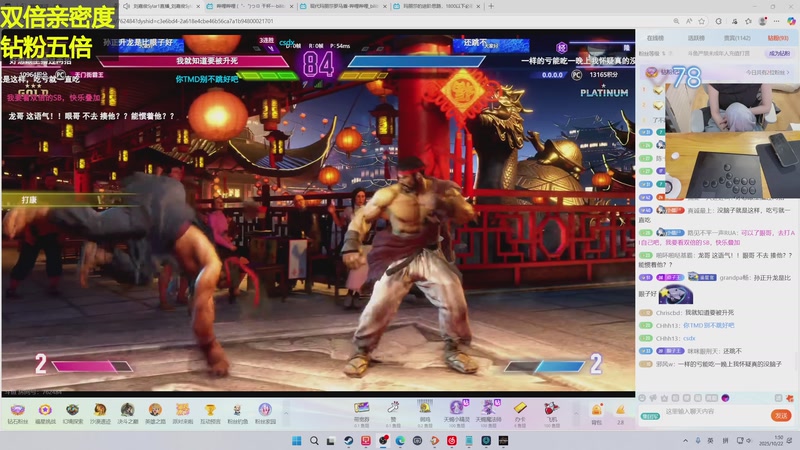Viewport: 800px width, 450px height.
Task: Add page to favorites star icon
Action: coord(702,21)
